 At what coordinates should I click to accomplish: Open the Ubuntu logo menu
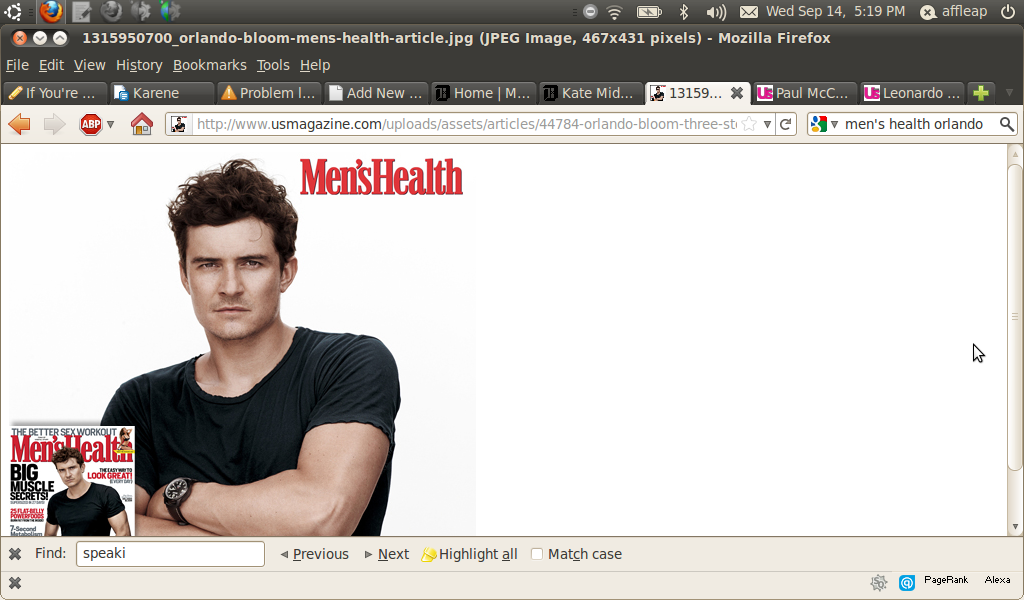point(12,11)
